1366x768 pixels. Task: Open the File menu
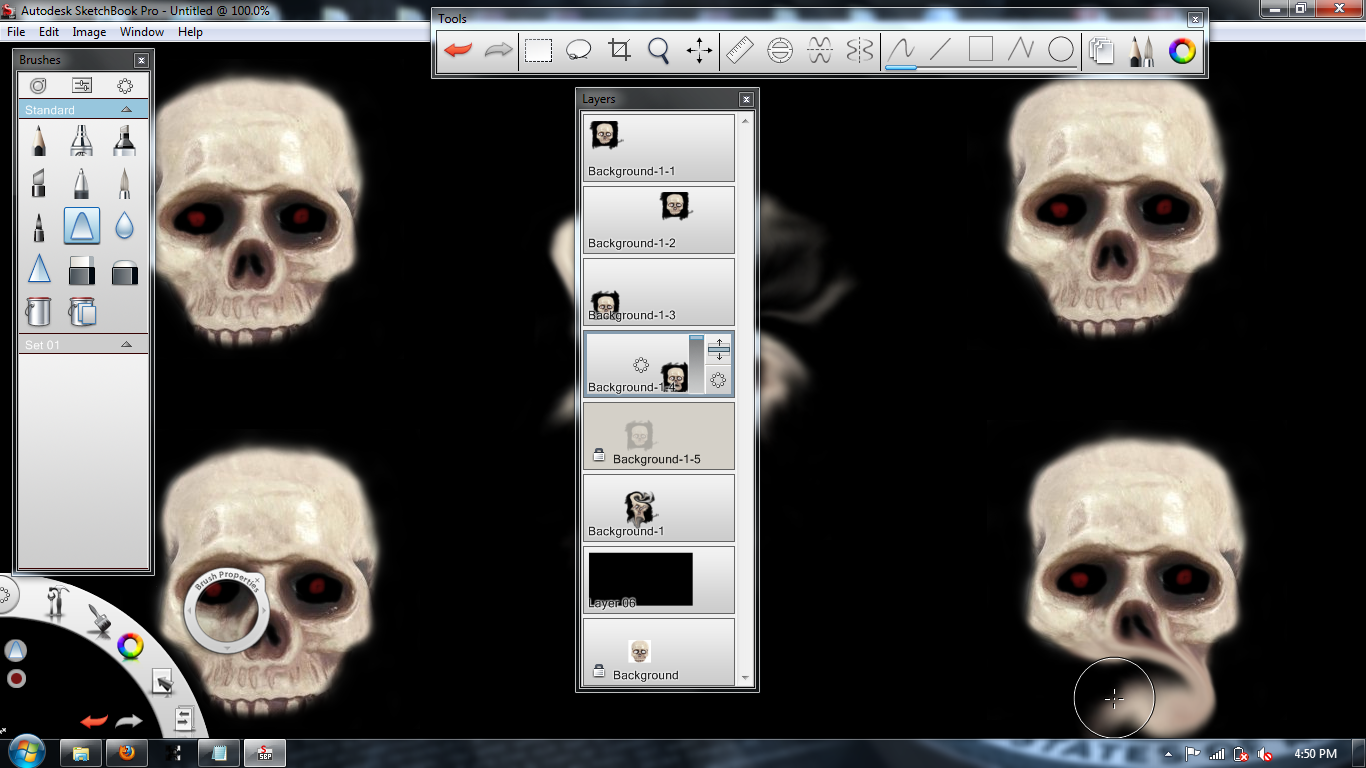16,32
